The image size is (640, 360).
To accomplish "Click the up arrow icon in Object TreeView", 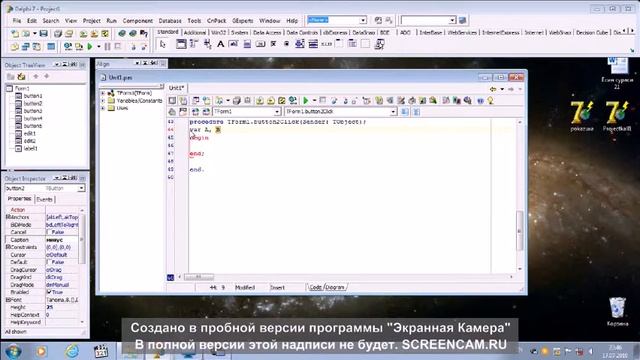I will [x=36, y=76].
